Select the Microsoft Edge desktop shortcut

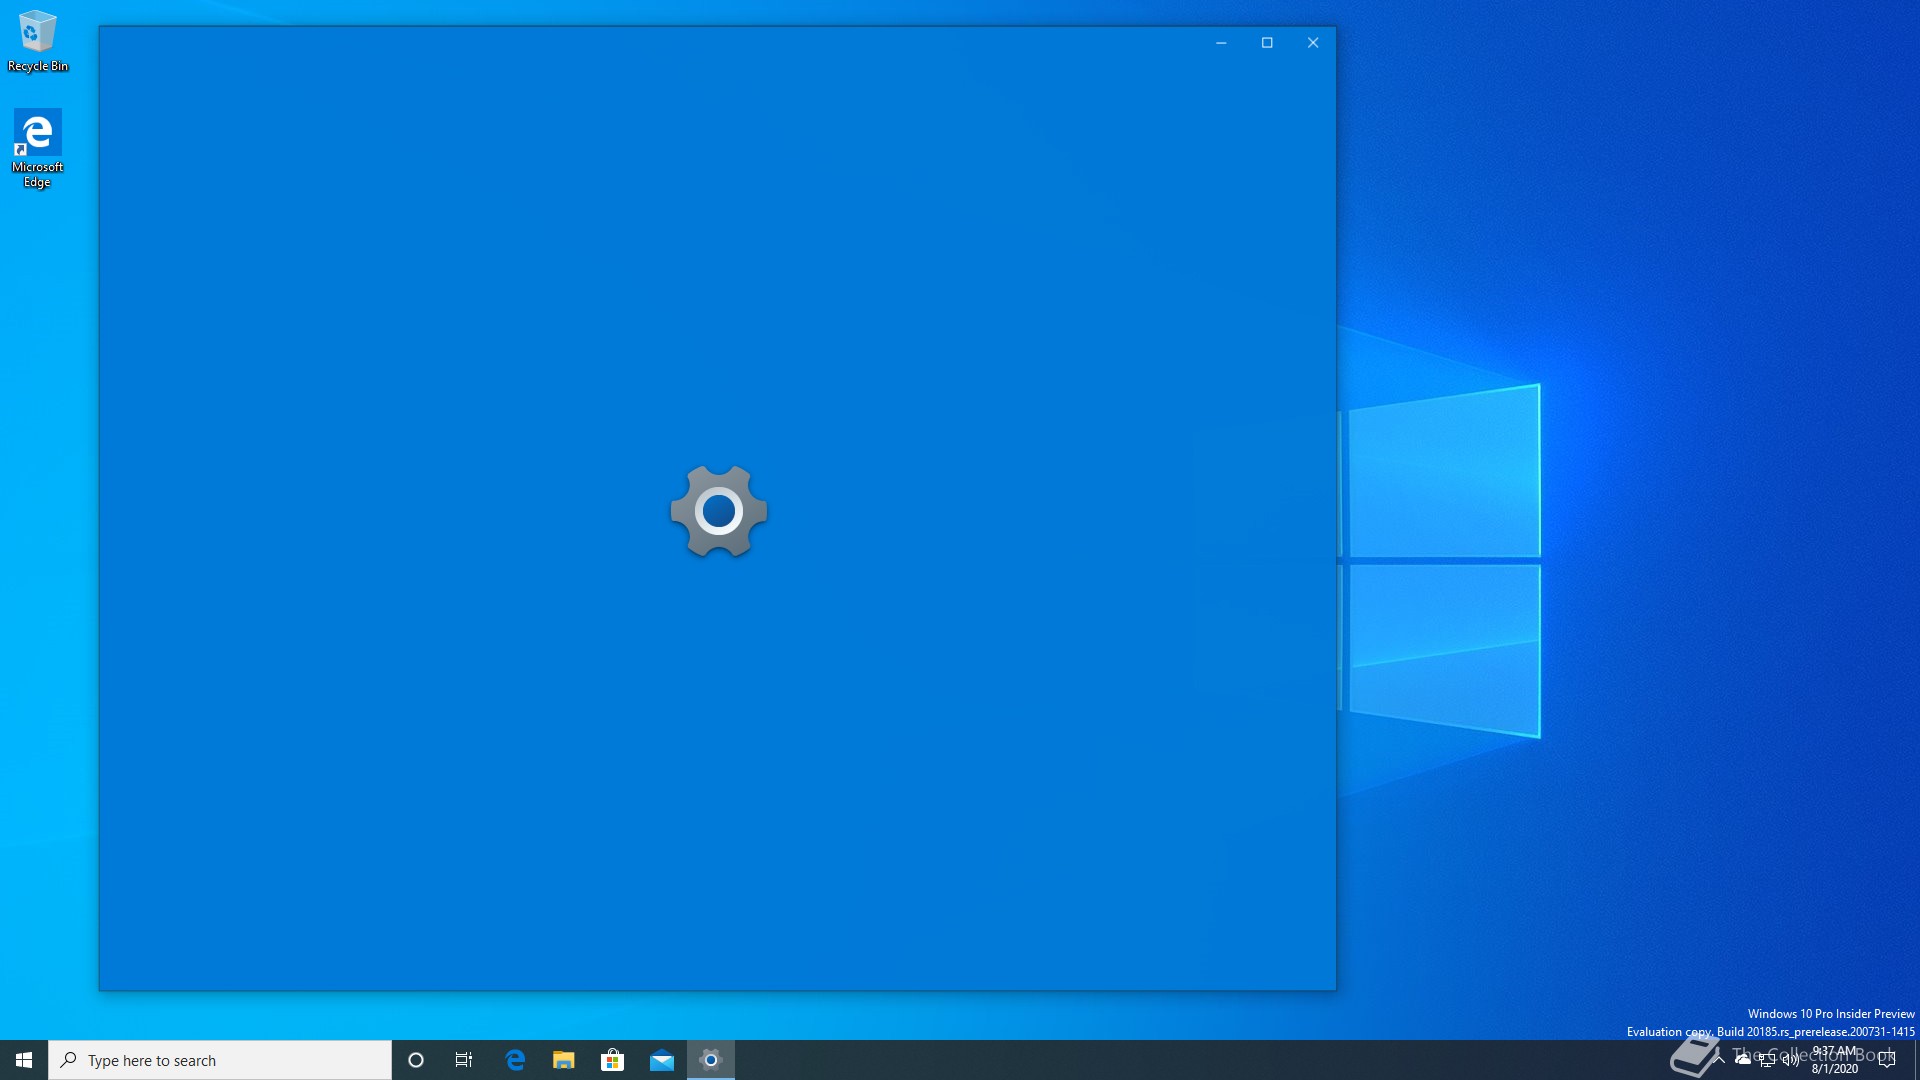pyautogui.click(x=37, y=146)
